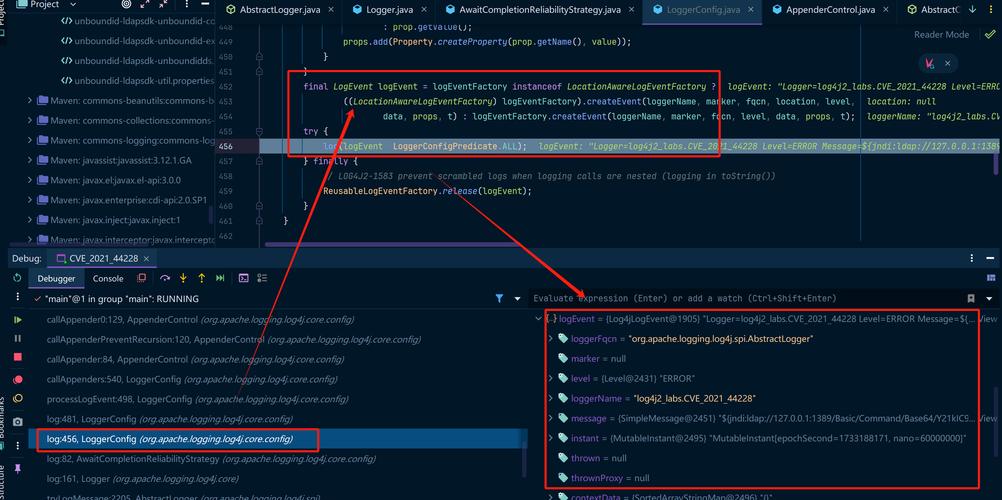Select opened file target icon in Project panel
Image resolution: width=1002 pixels, height=500 pixels.
coord(126,4)
